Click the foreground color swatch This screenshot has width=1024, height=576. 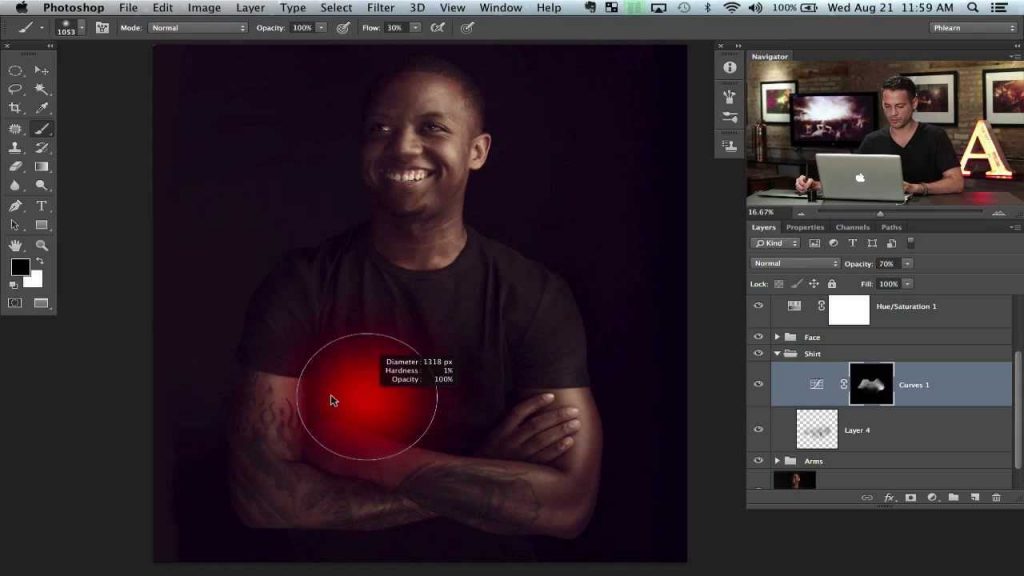point(20,267)
